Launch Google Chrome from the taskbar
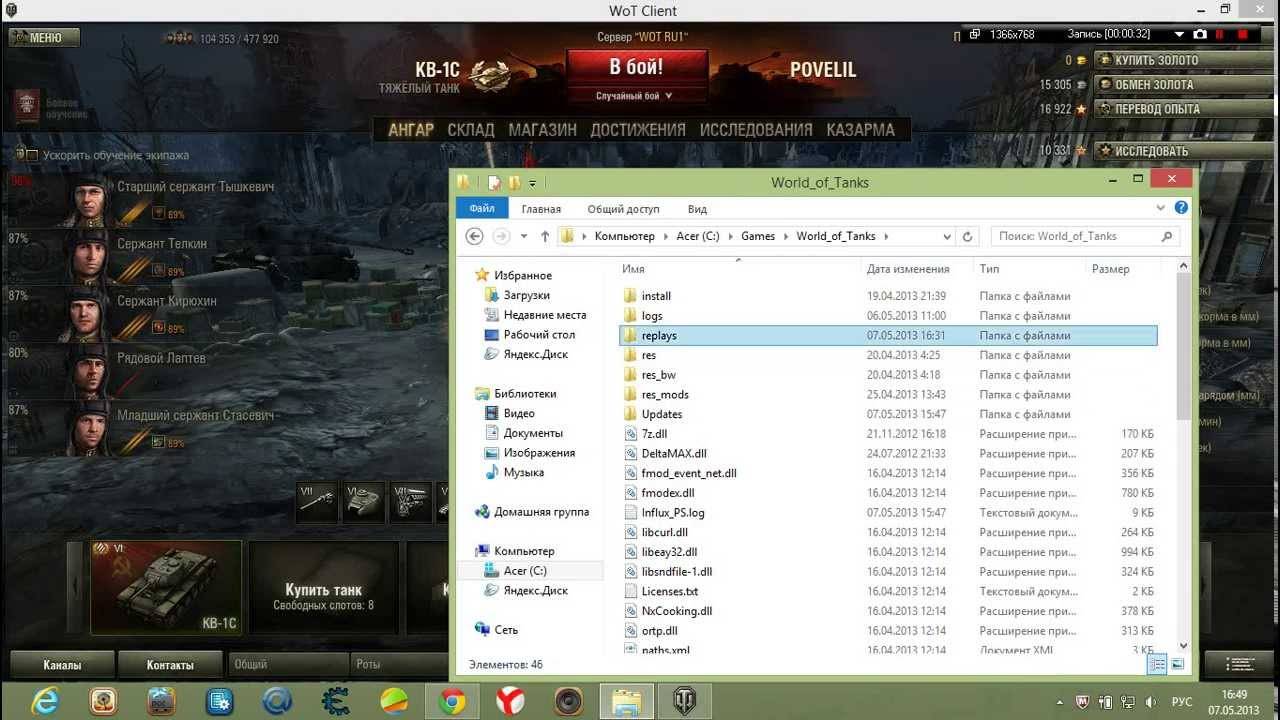This screenshot has width=1280, height=720. click(451, 700)
